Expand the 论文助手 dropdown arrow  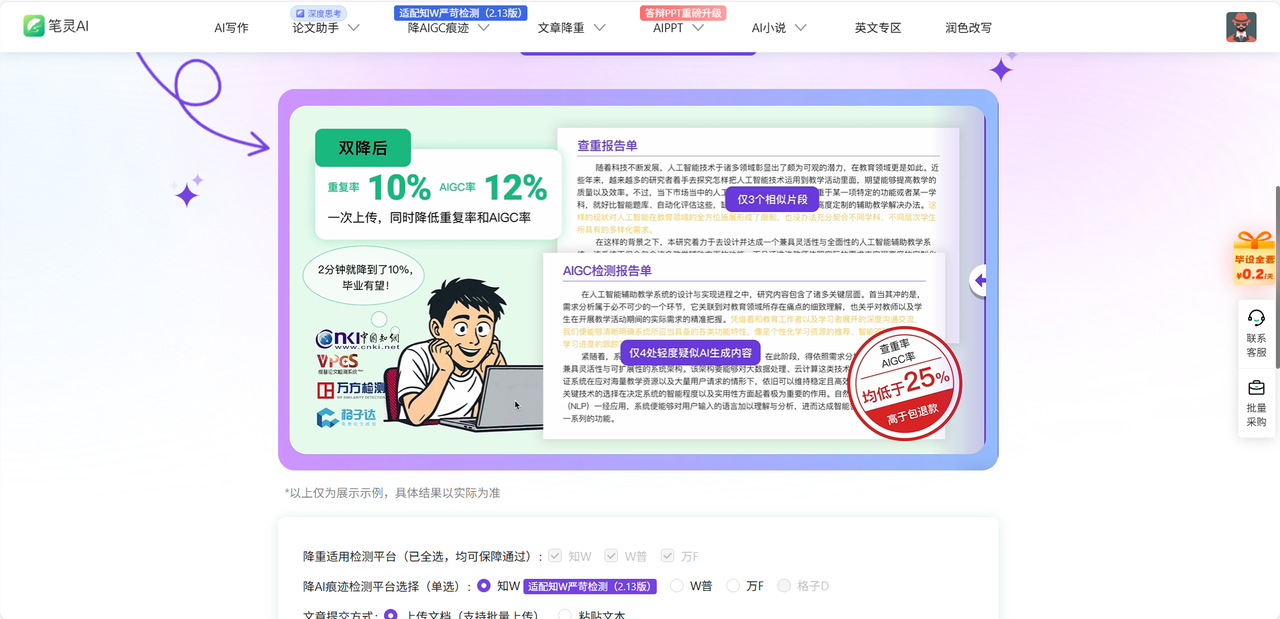[x=353, y=28]
